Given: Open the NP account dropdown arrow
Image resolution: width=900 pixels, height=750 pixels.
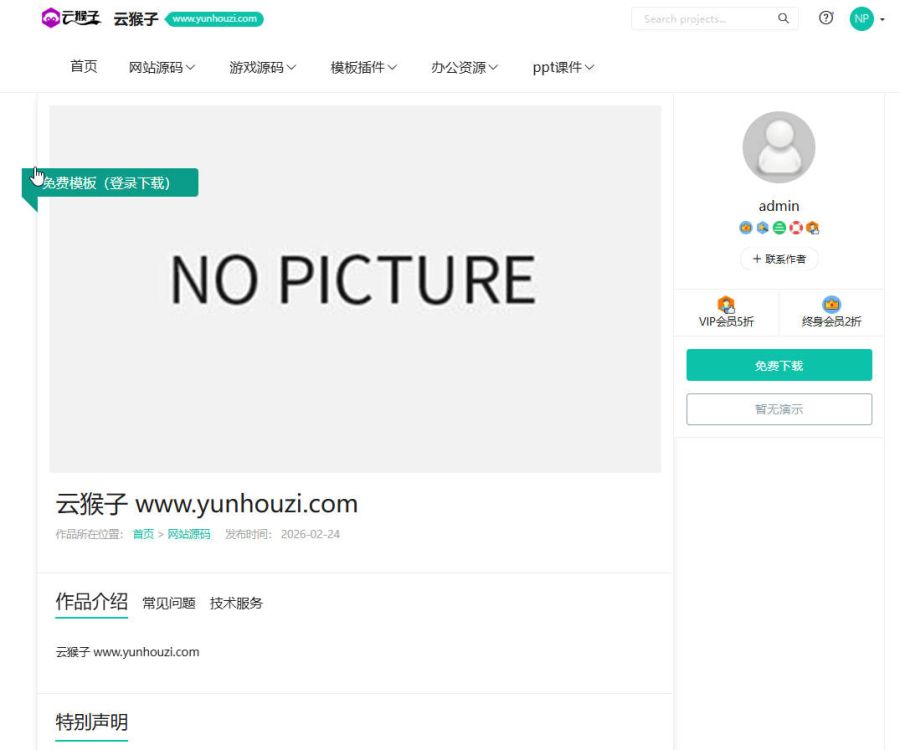Looking at the screenshot, I should coord(881,18).
